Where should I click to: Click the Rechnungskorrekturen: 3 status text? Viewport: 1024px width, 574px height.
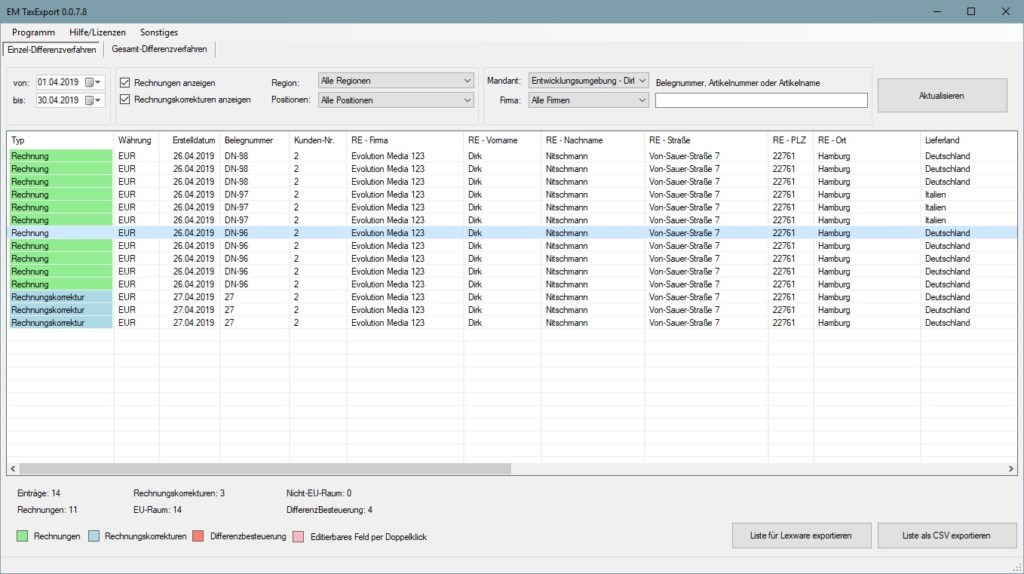click(179, 493)
